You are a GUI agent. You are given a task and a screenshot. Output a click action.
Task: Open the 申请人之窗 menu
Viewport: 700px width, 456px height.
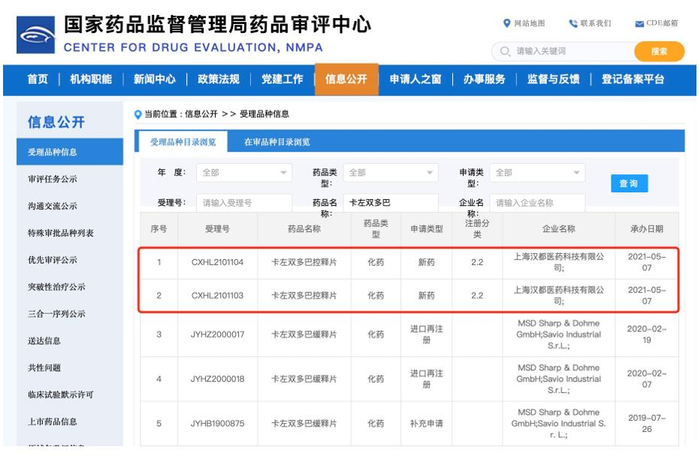point(415,79)
